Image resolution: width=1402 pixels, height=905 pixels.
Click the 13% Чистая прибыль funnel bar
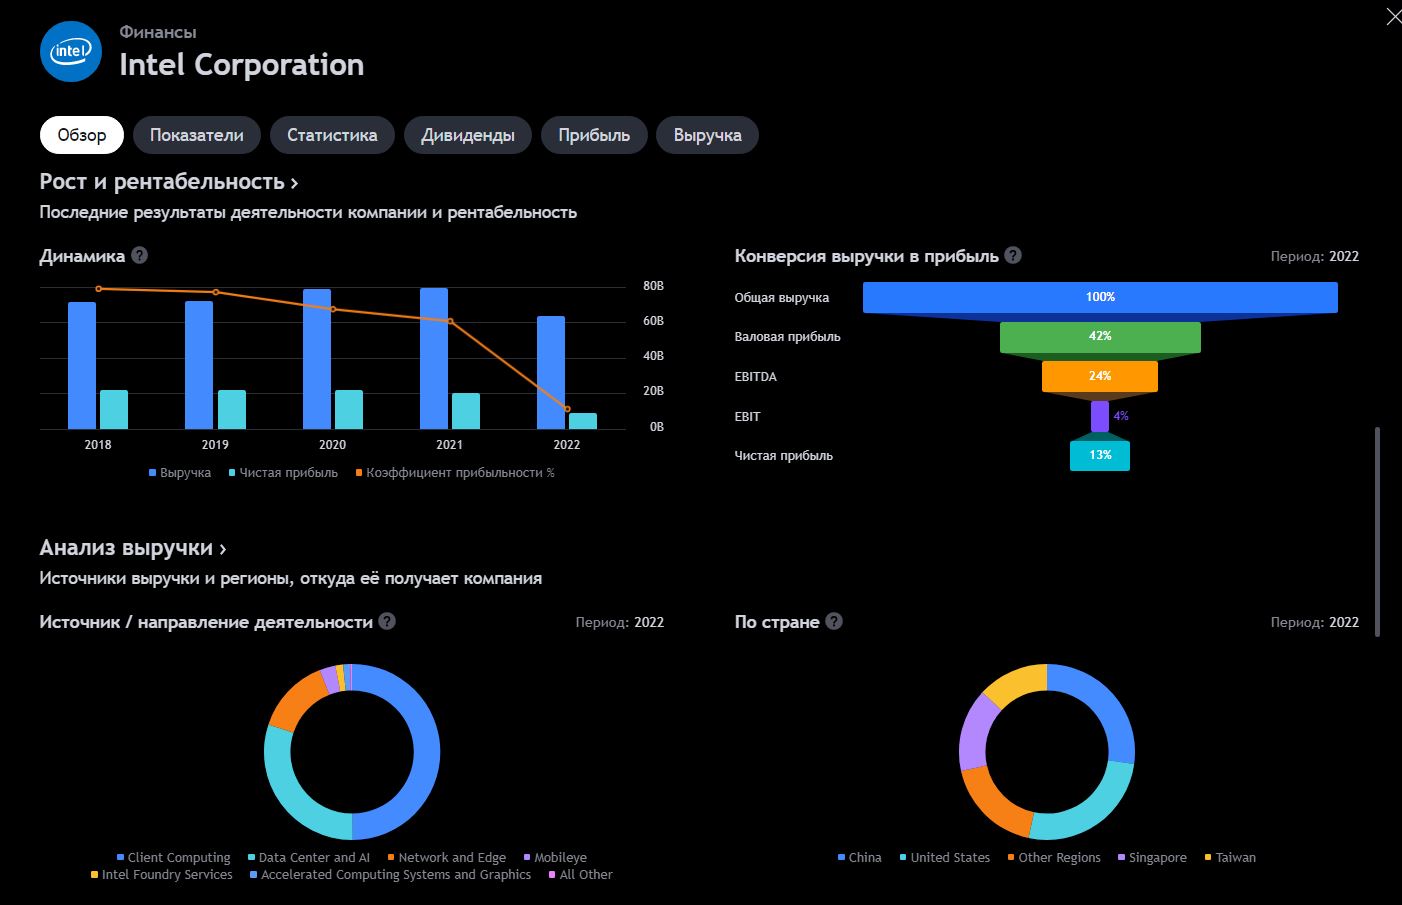tap(1100, 455)
